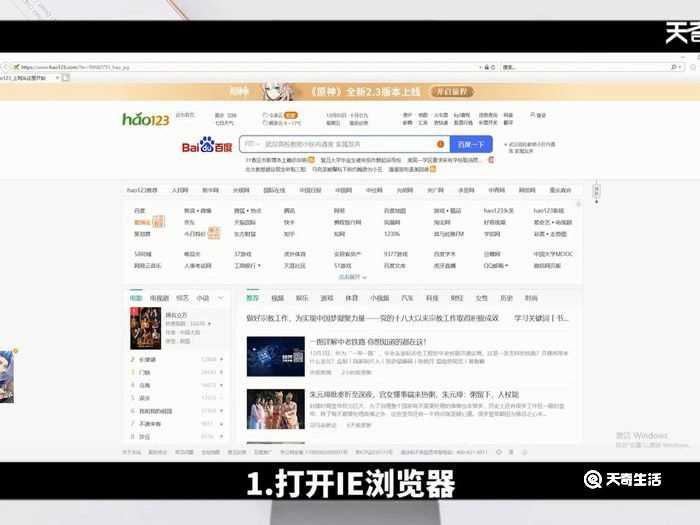Select the 科技 news tab
Image resolution: width=700 pixels, height=525 pixels.
coord(432,298)
